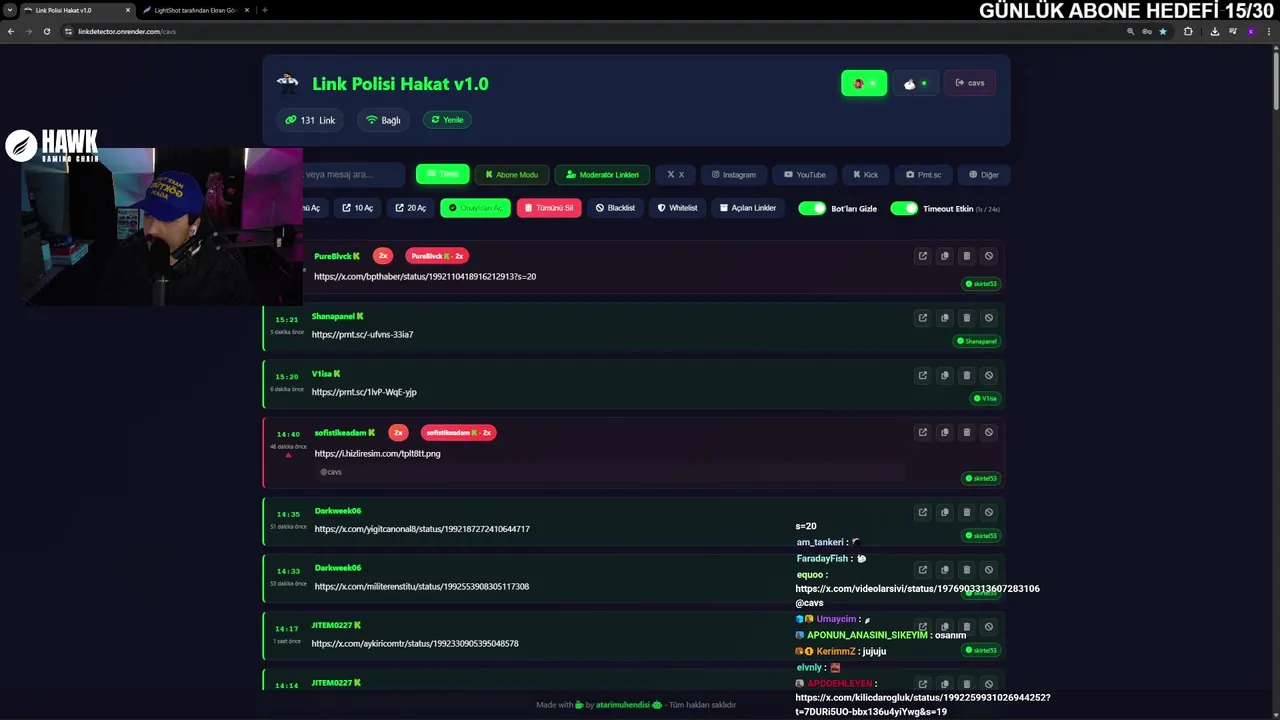Screen dimensions: 1280x720
Task: Reload the browser page
Action: pyautogui.click(x=46, y=31)
